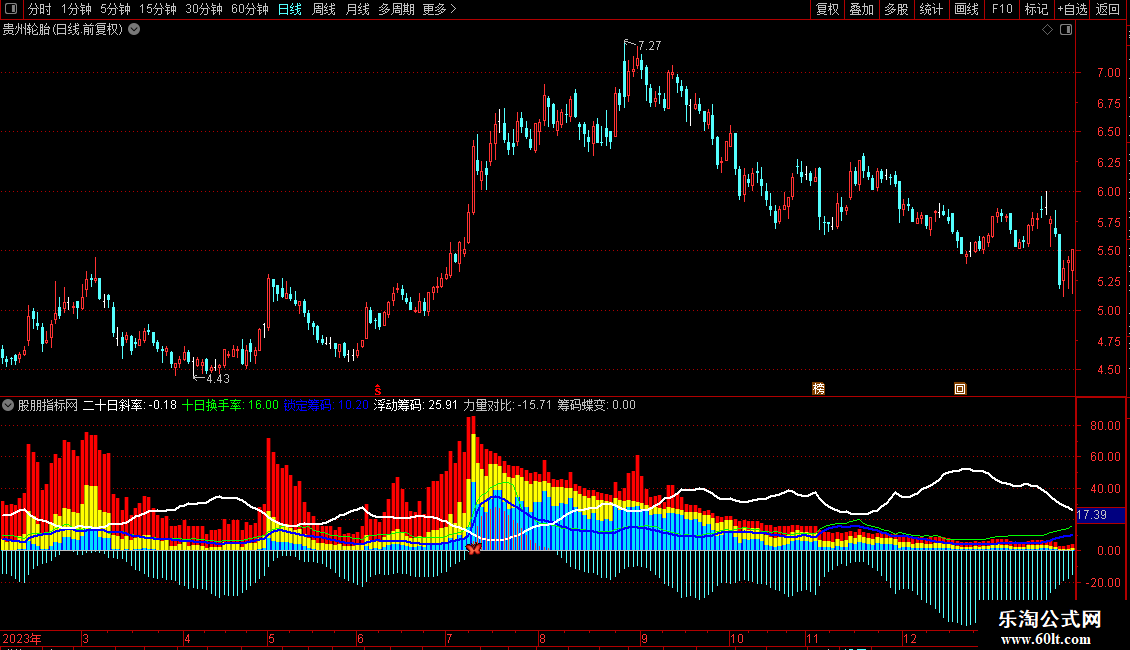
Task: Expand dropdown next to 贵州轮胎 title
Action: [x=134, y=30]
